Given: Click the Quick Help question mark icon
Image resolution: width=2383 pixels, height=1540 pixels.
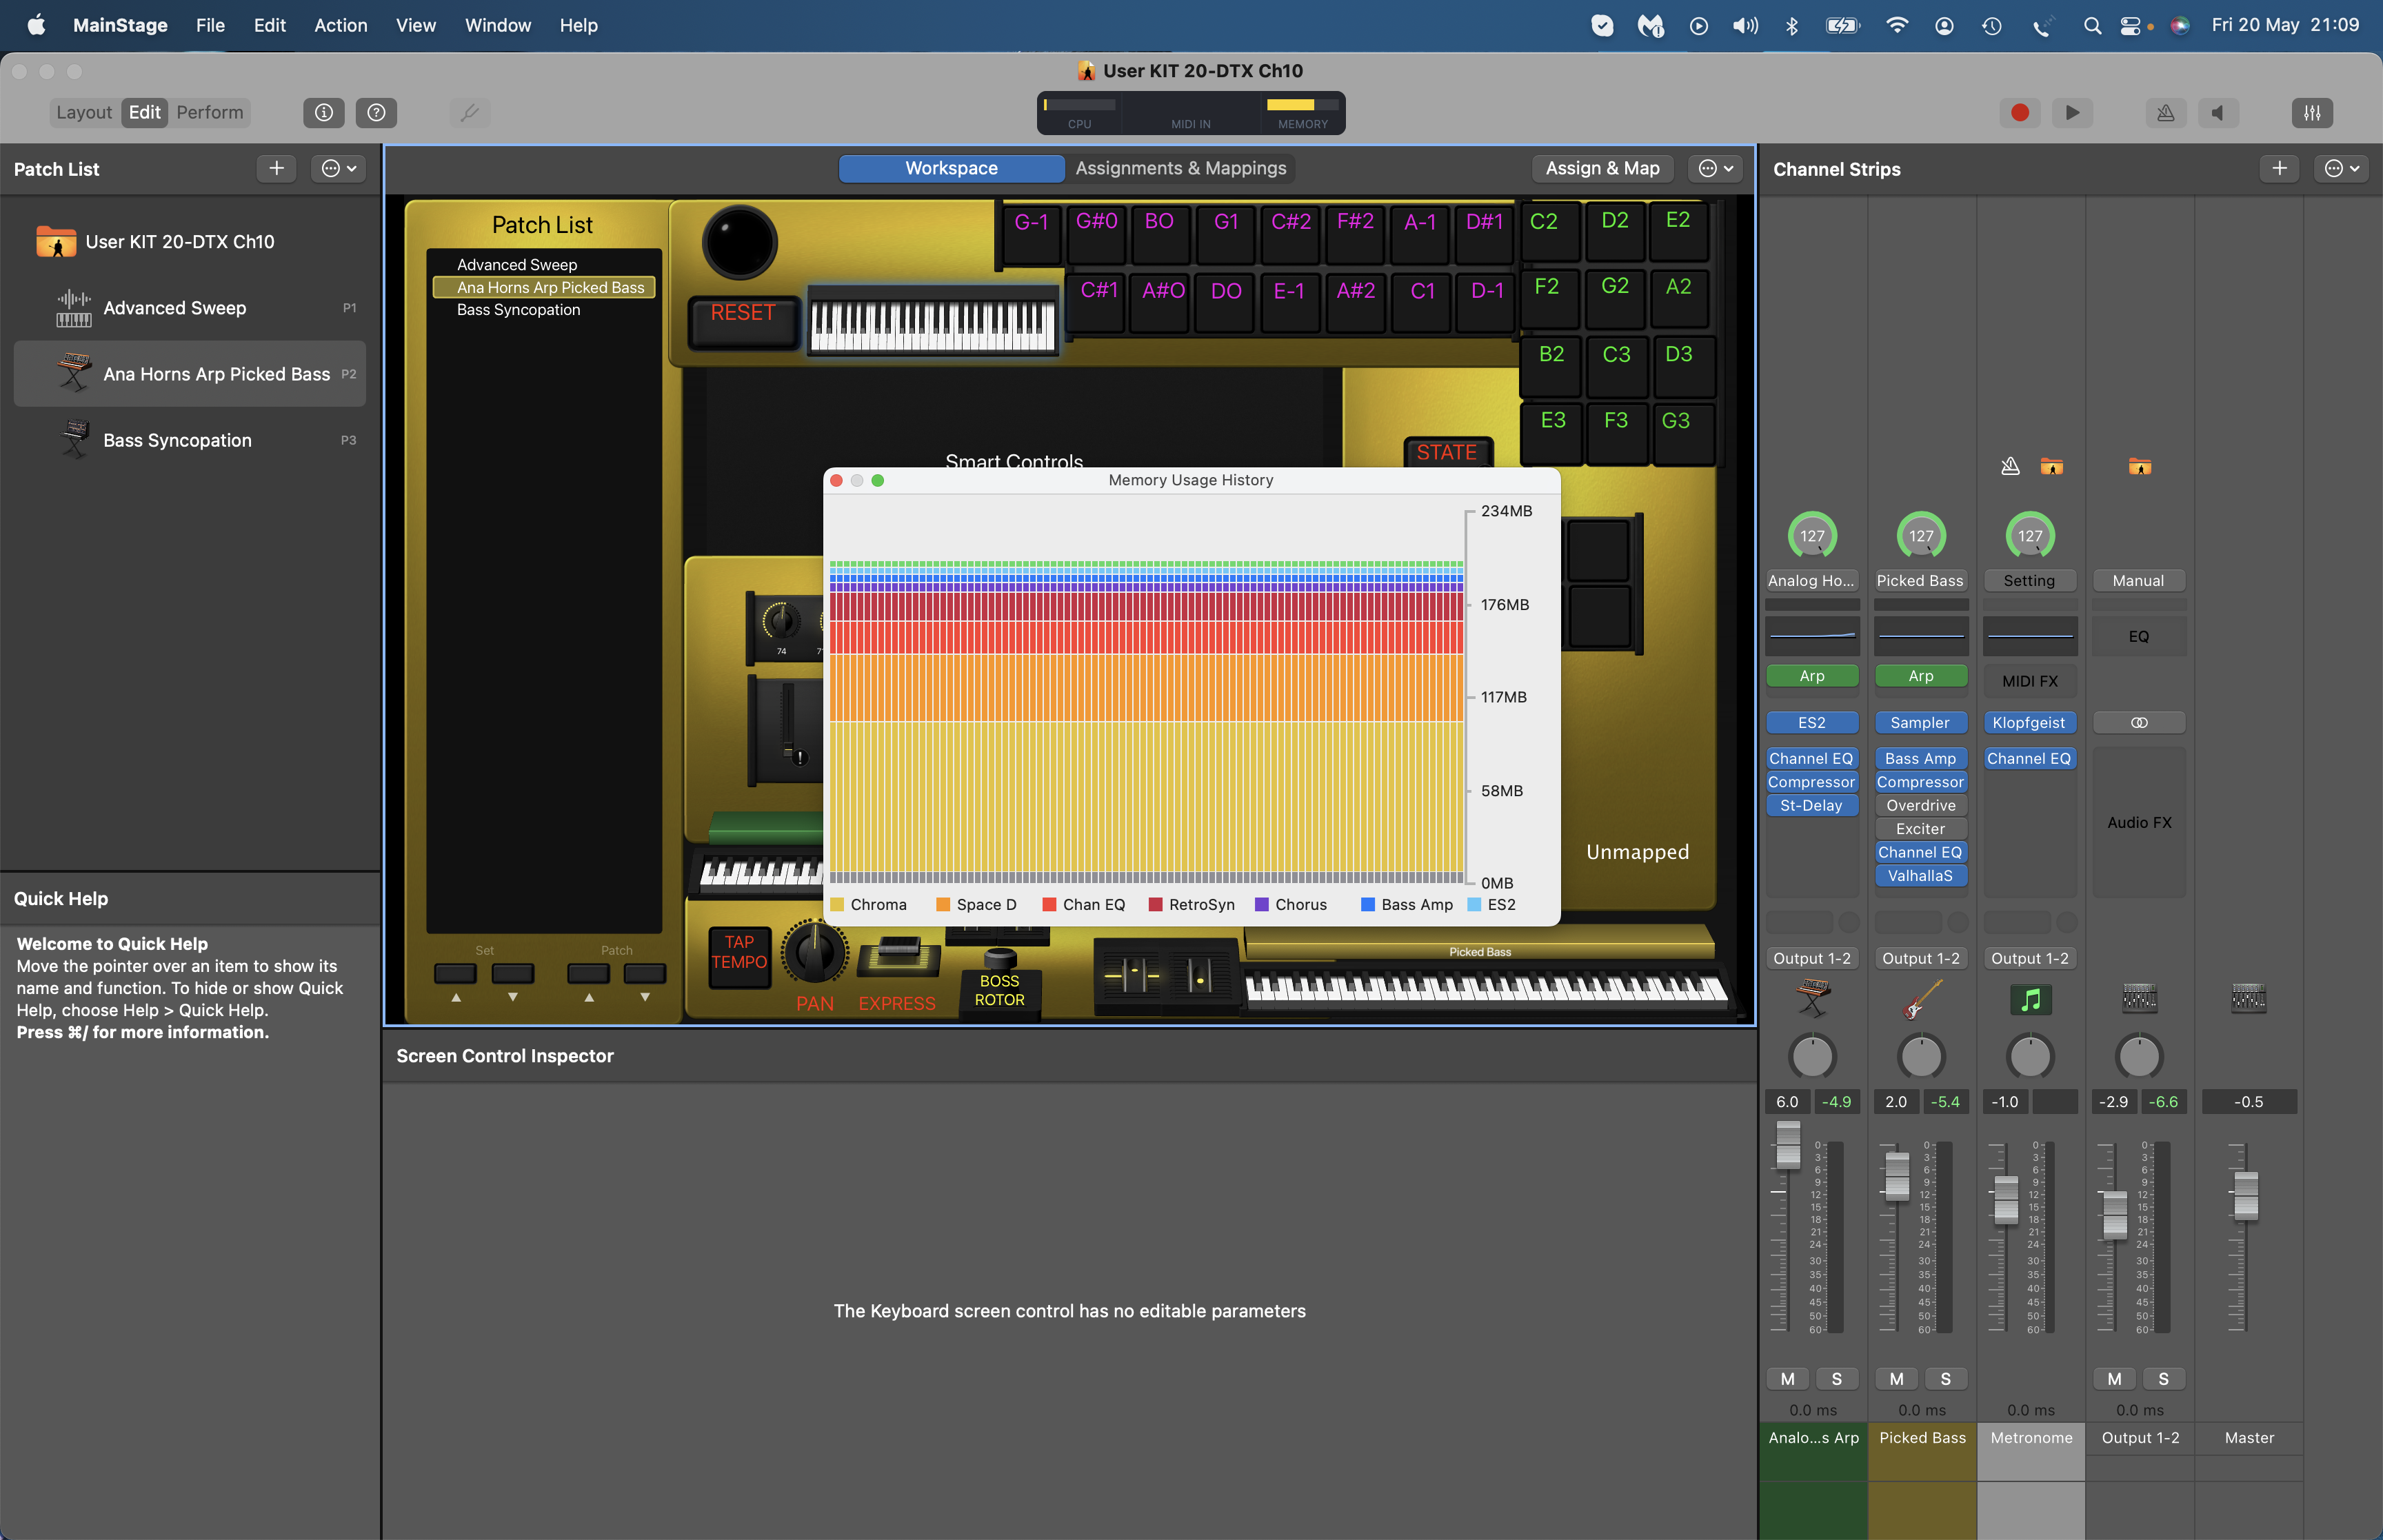Looking at the screenshot, I should pyautogui.click(x=376, y=113).
